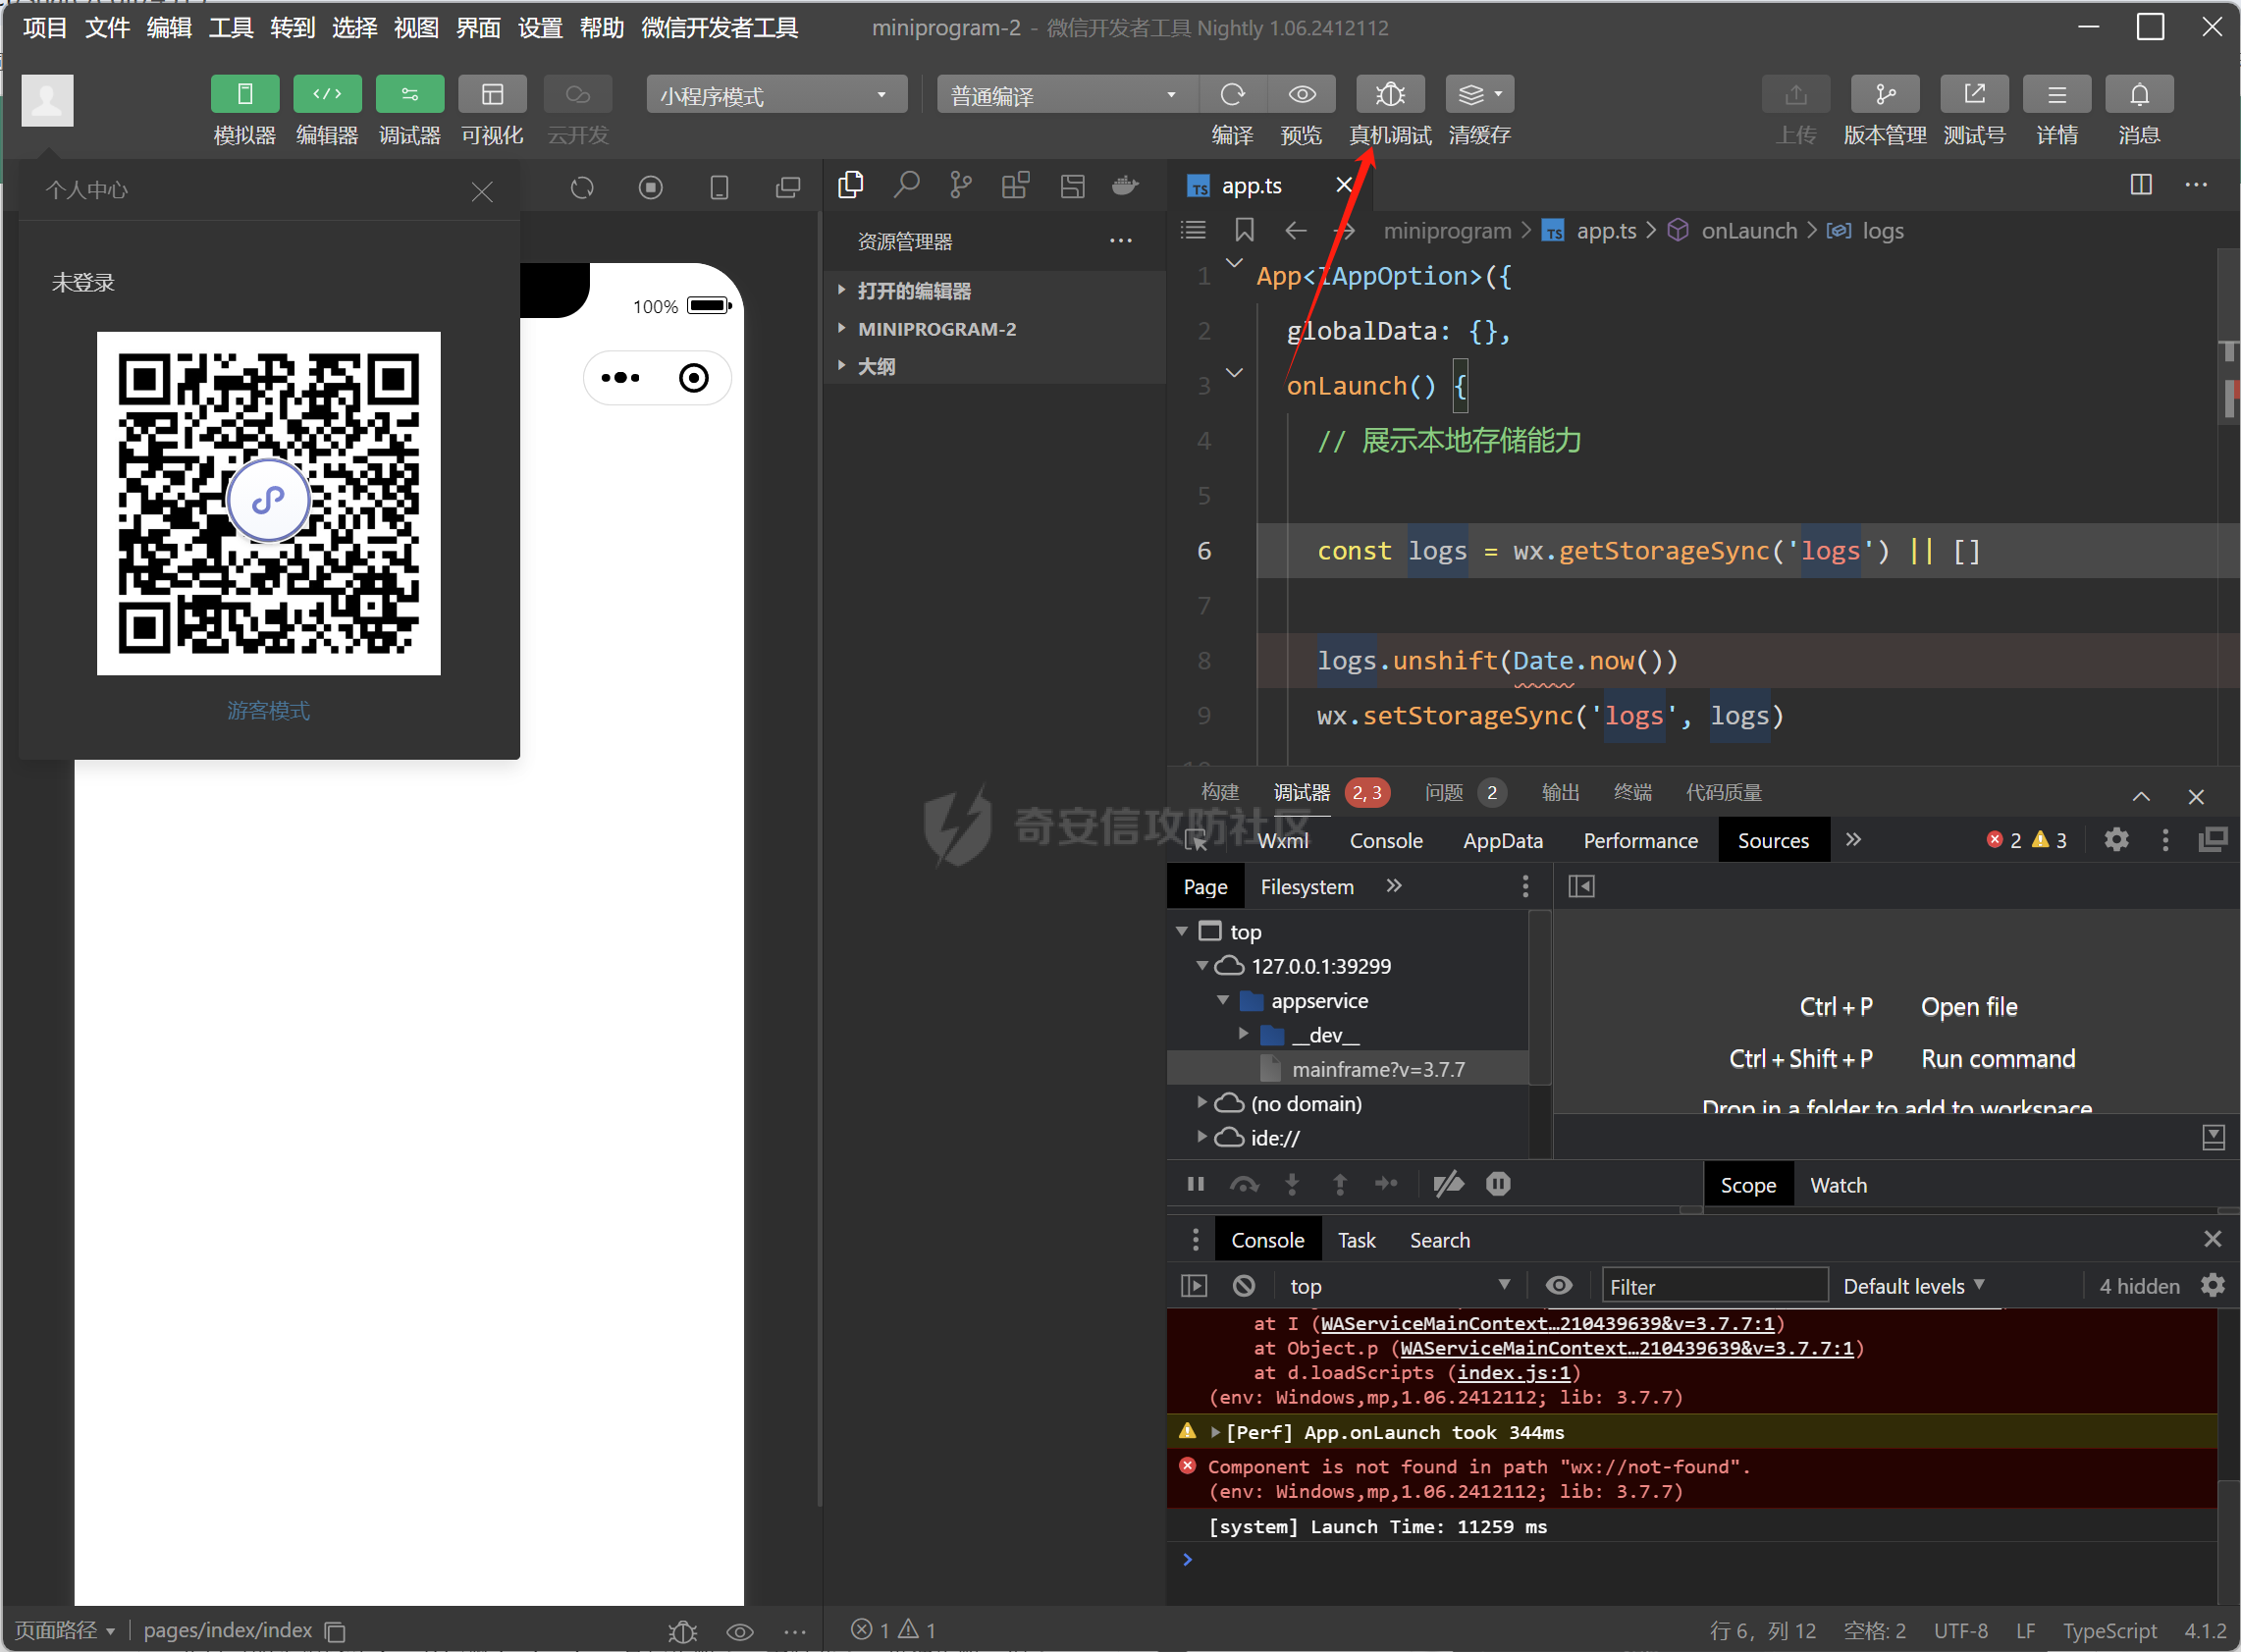Toggle the 调试器 debugger panel button

(410, 94)
